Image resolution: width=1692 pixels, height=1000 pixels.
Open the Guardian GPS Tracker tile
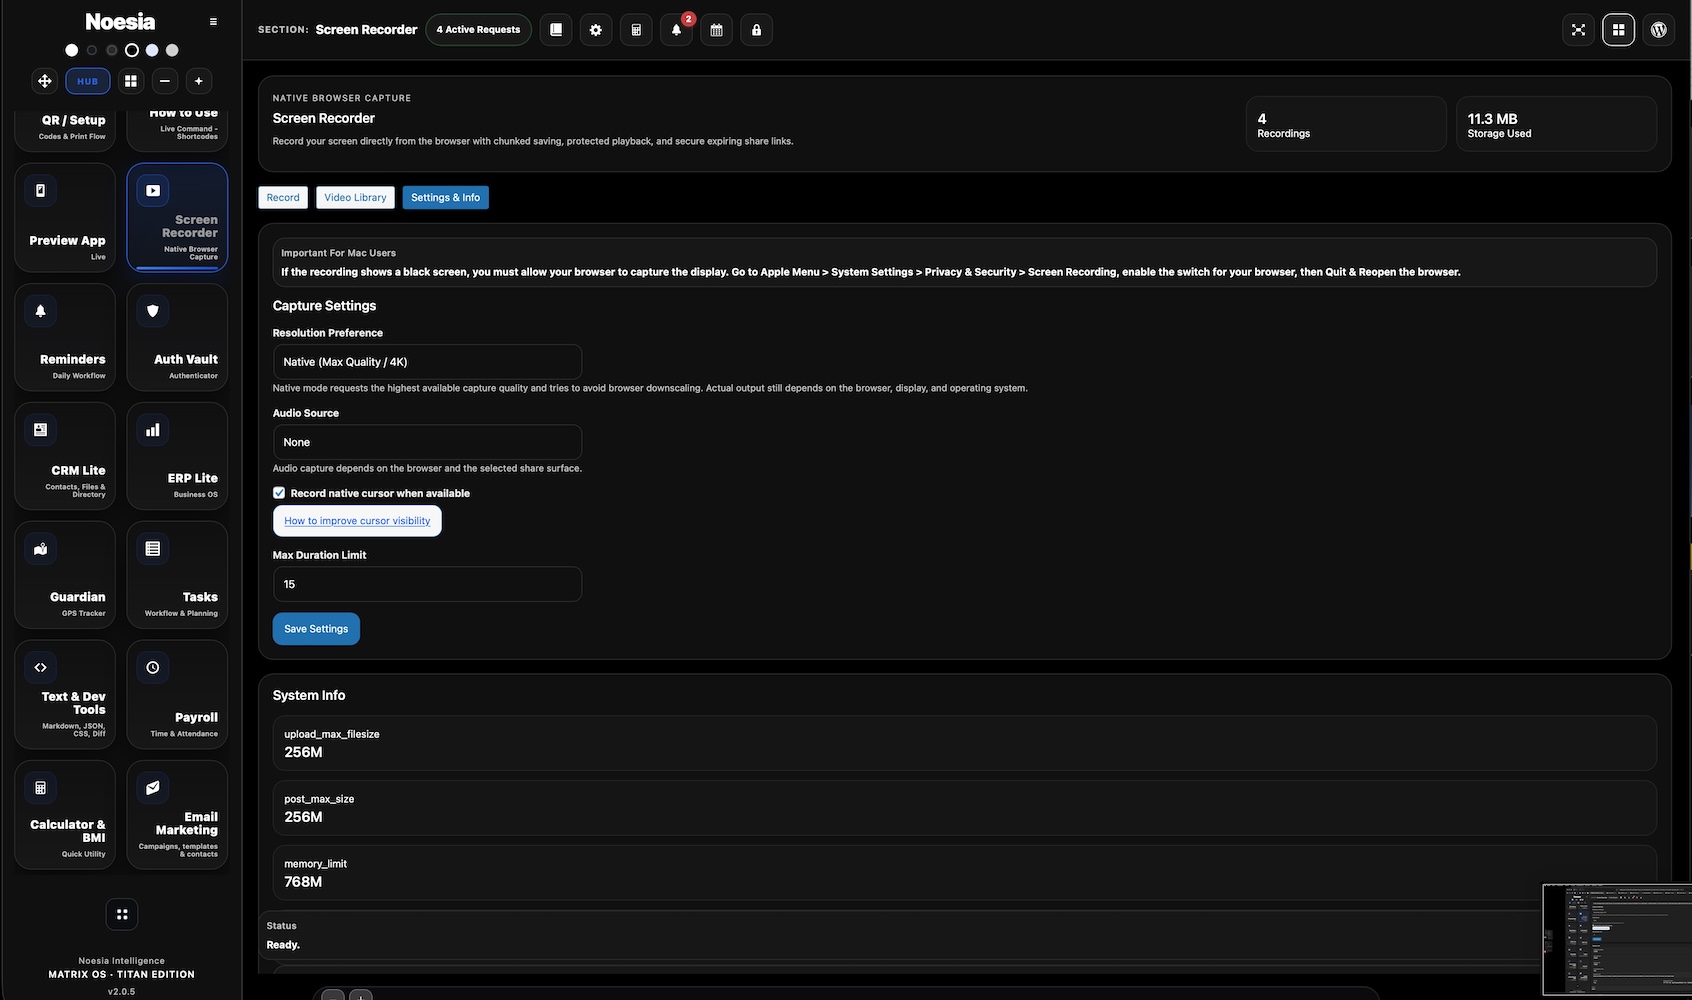click(65, 575)
